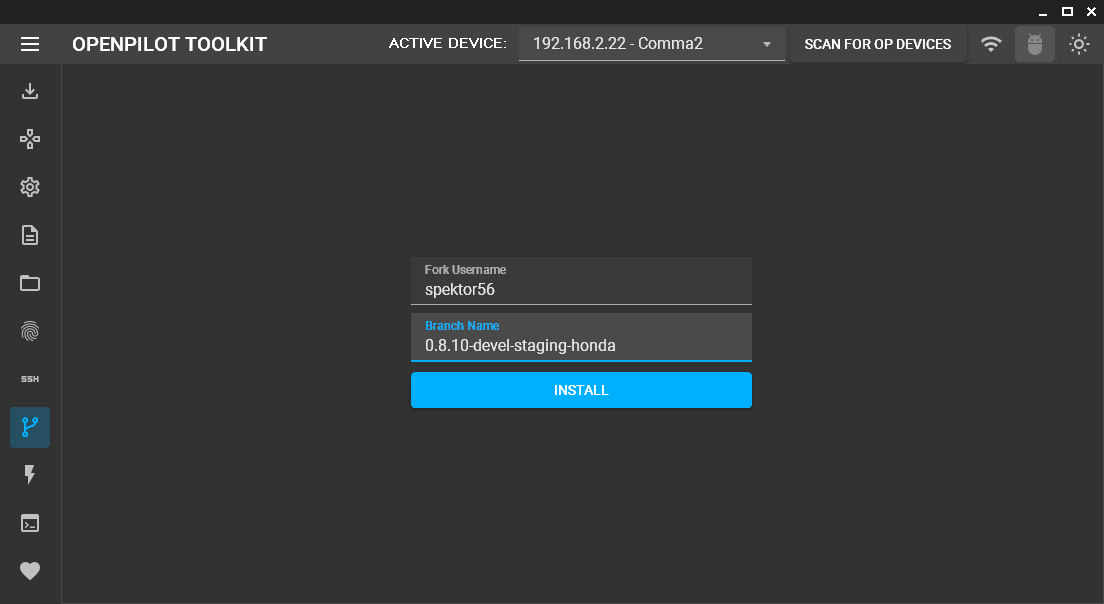
Task: Open the logs document sidebar icon
Action: 30,235
